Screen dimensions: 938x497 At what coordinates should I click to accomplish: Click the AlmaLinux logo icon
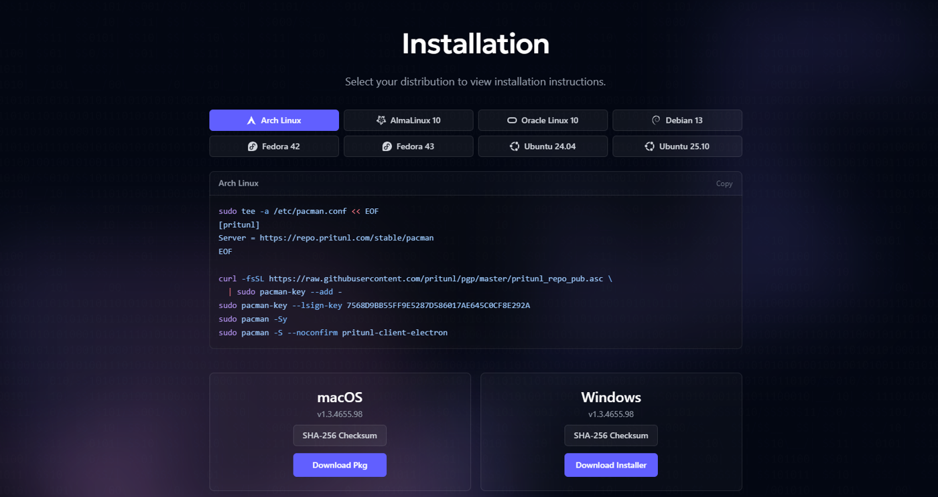381,120
